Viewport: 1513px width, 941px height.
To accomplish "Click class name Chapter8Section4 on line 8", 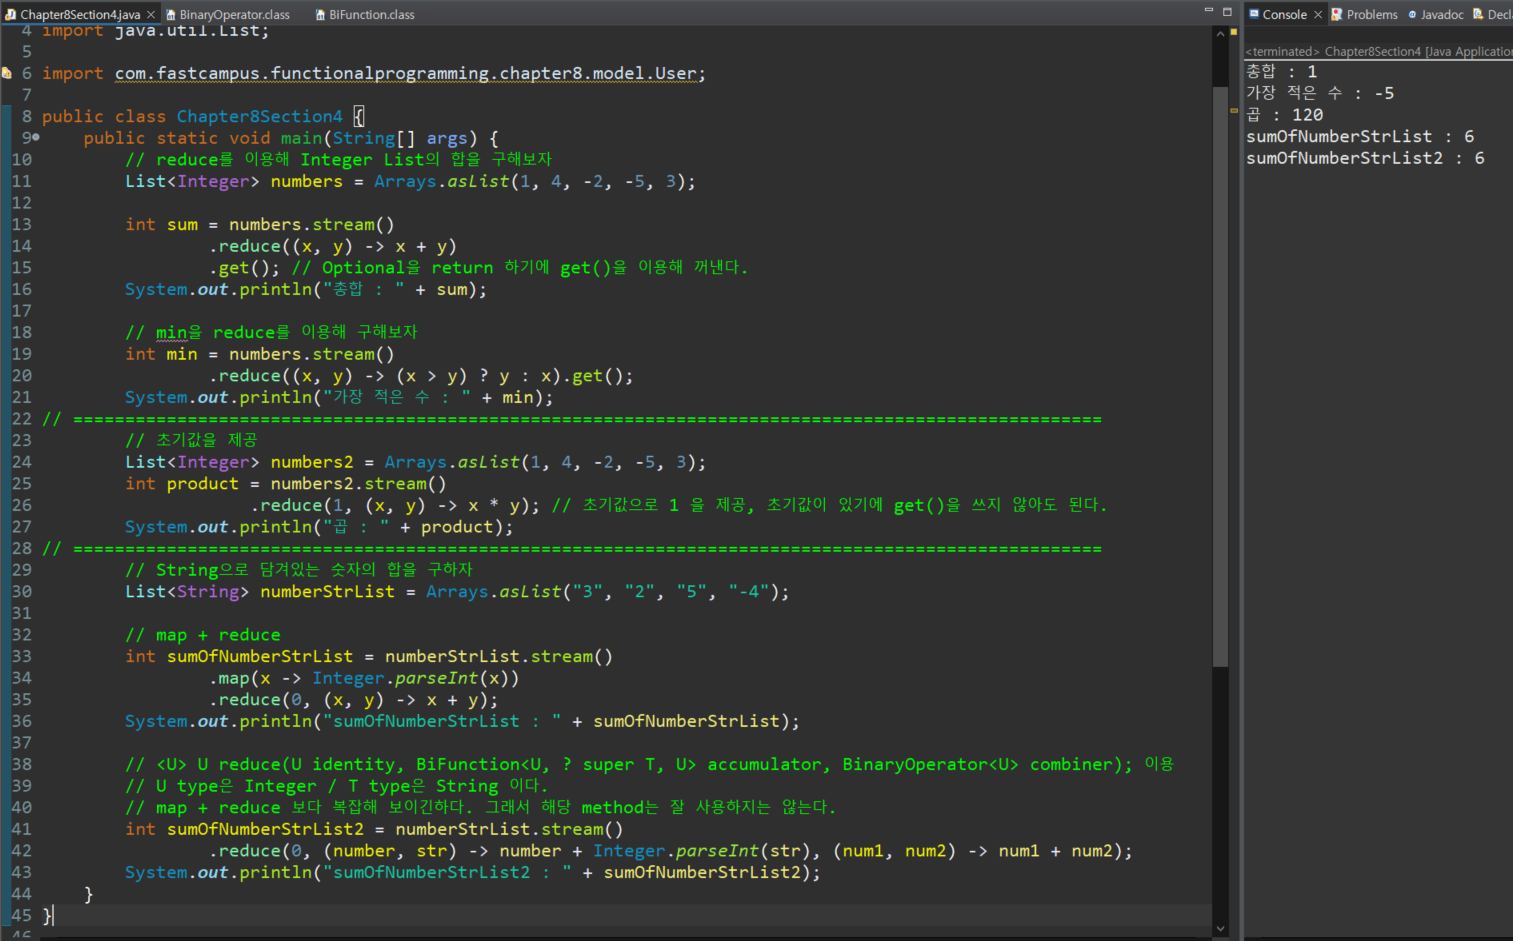I will pyautogui.click(x=259, y=116).
